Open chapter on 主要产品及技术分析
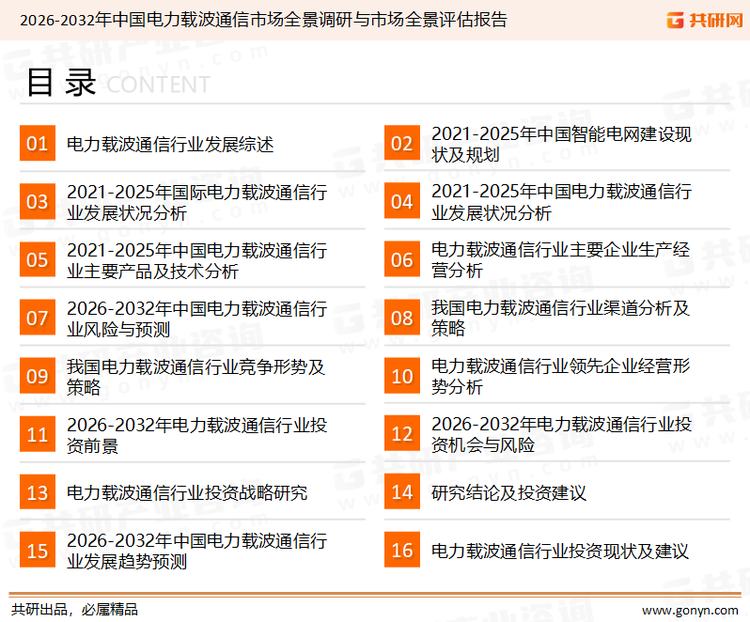This screenshot has width=750, height=622. point(197,260)
